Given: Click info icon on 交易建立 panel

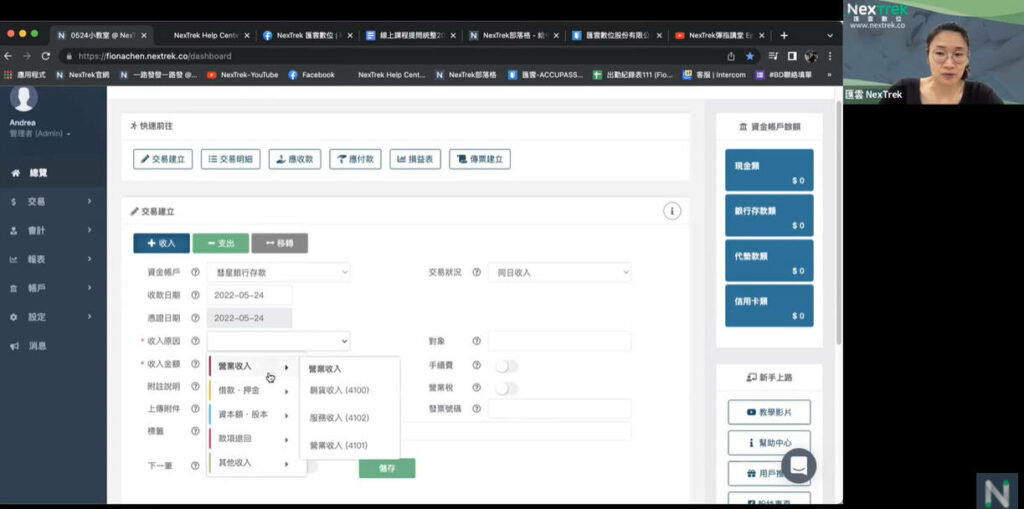Looking at the screenshot, I should (x=671, y=211).
